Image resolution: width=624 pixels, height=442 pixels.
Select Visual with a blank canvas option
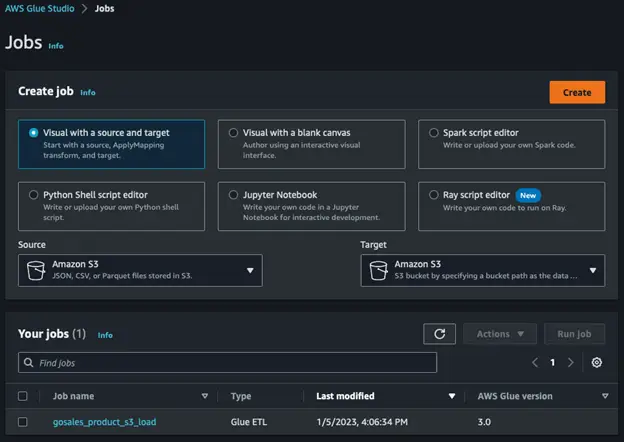point(312,144)
